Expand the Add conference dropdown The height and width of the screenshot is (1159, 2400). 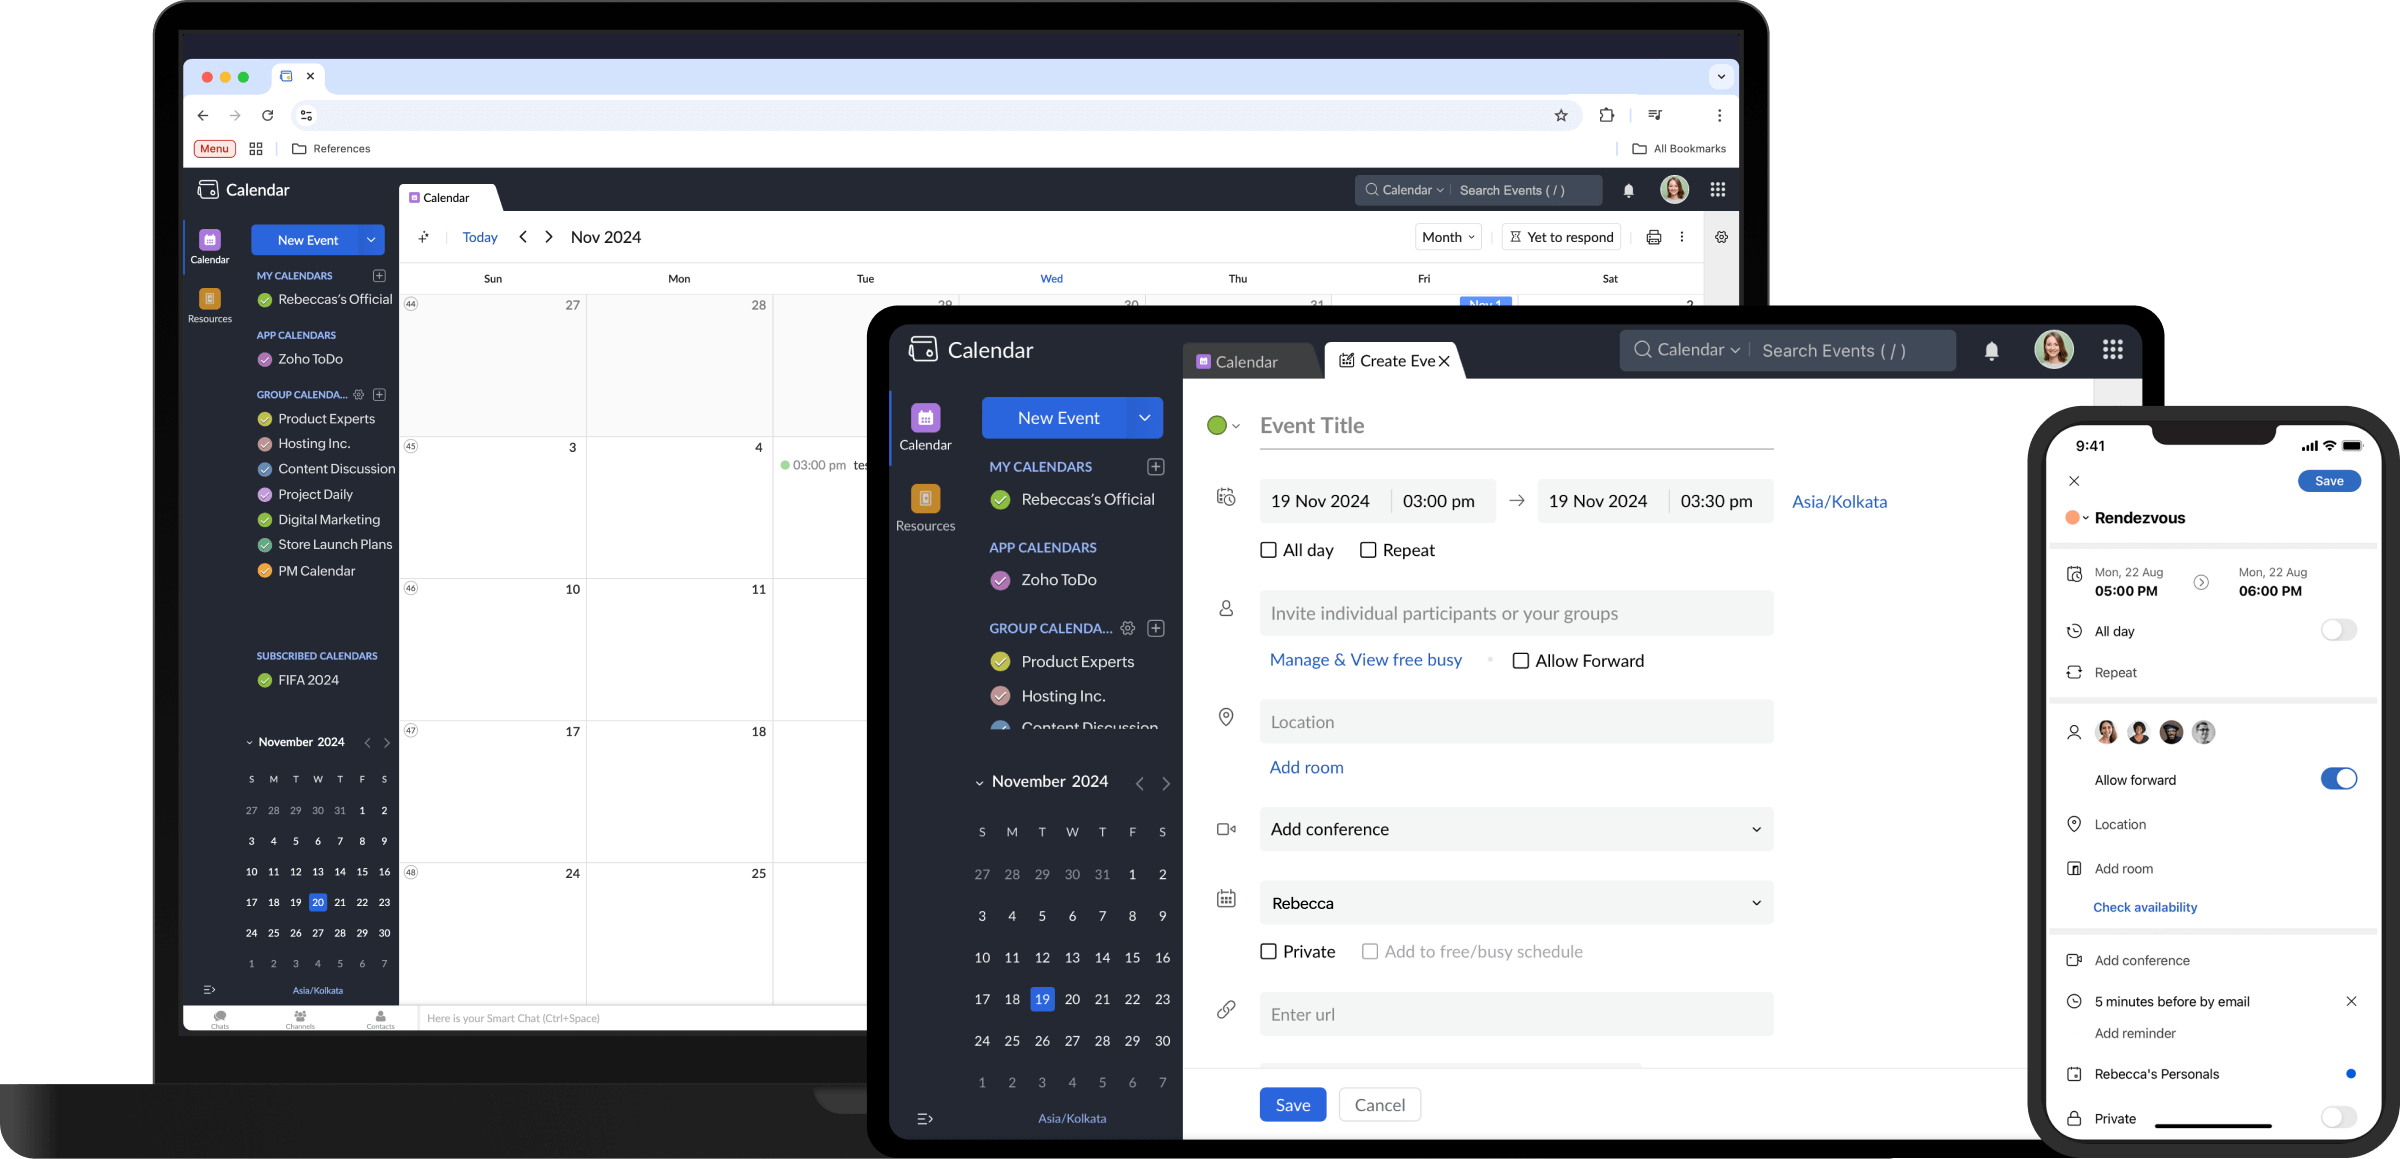(1515, 829)
